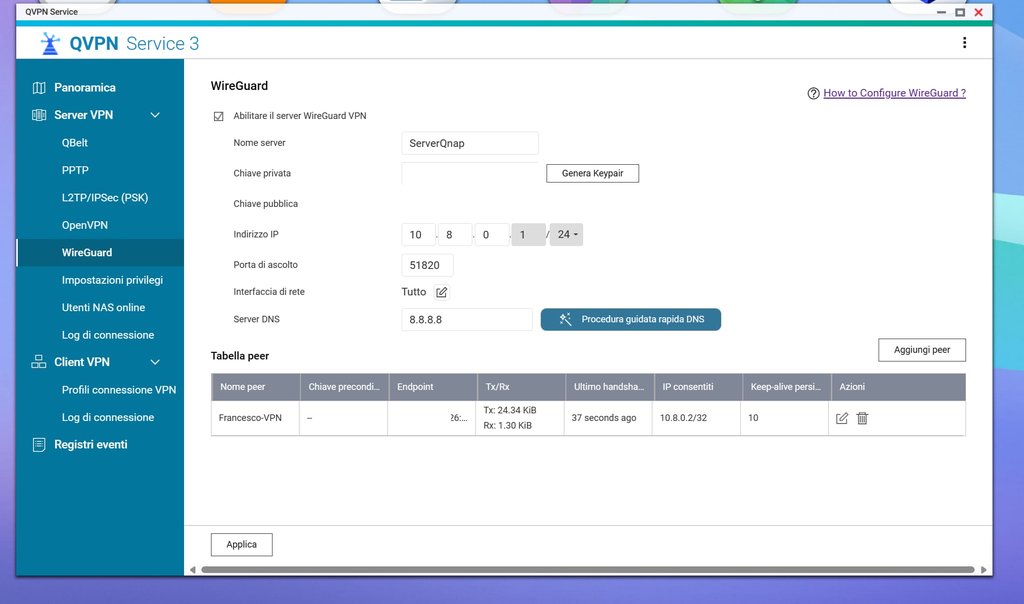
Task: Open the subnet mask 24 dropdown
Action: (567, 235)
